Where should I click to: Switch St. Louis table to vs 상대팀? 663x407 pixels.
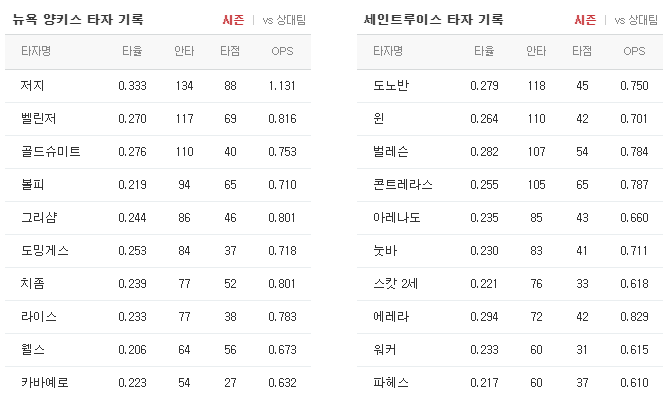pos(636,20)
